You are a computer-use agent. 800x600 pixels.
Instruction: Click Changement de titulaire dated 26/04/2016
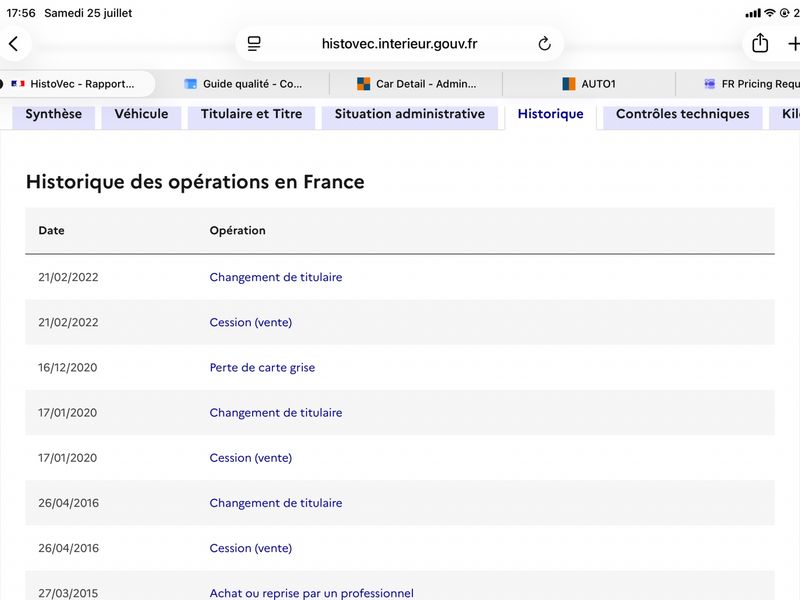tap(276, 503)
